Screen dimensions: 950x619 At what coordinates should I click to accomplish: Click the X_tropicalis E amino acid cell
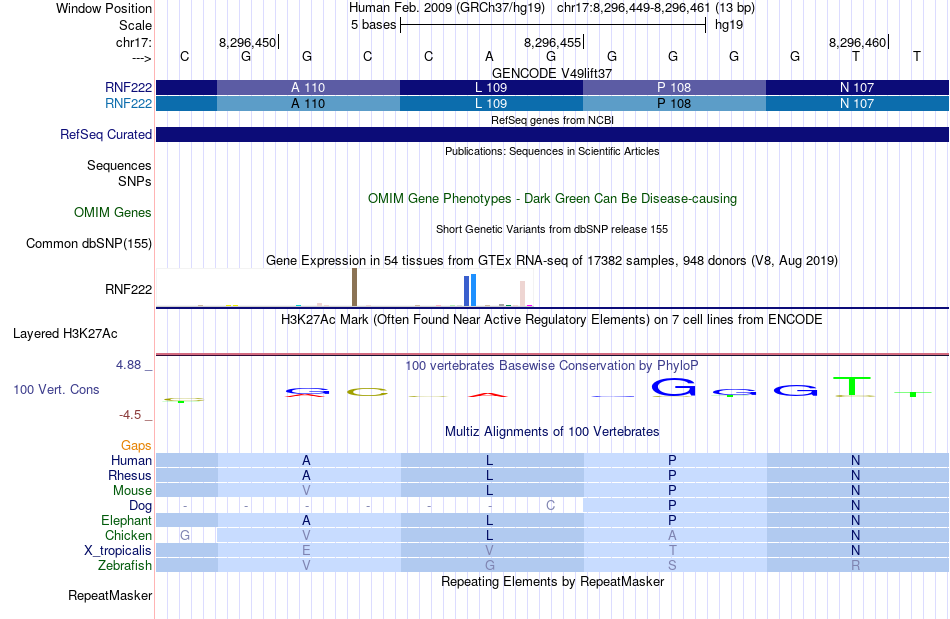[307, 551]
